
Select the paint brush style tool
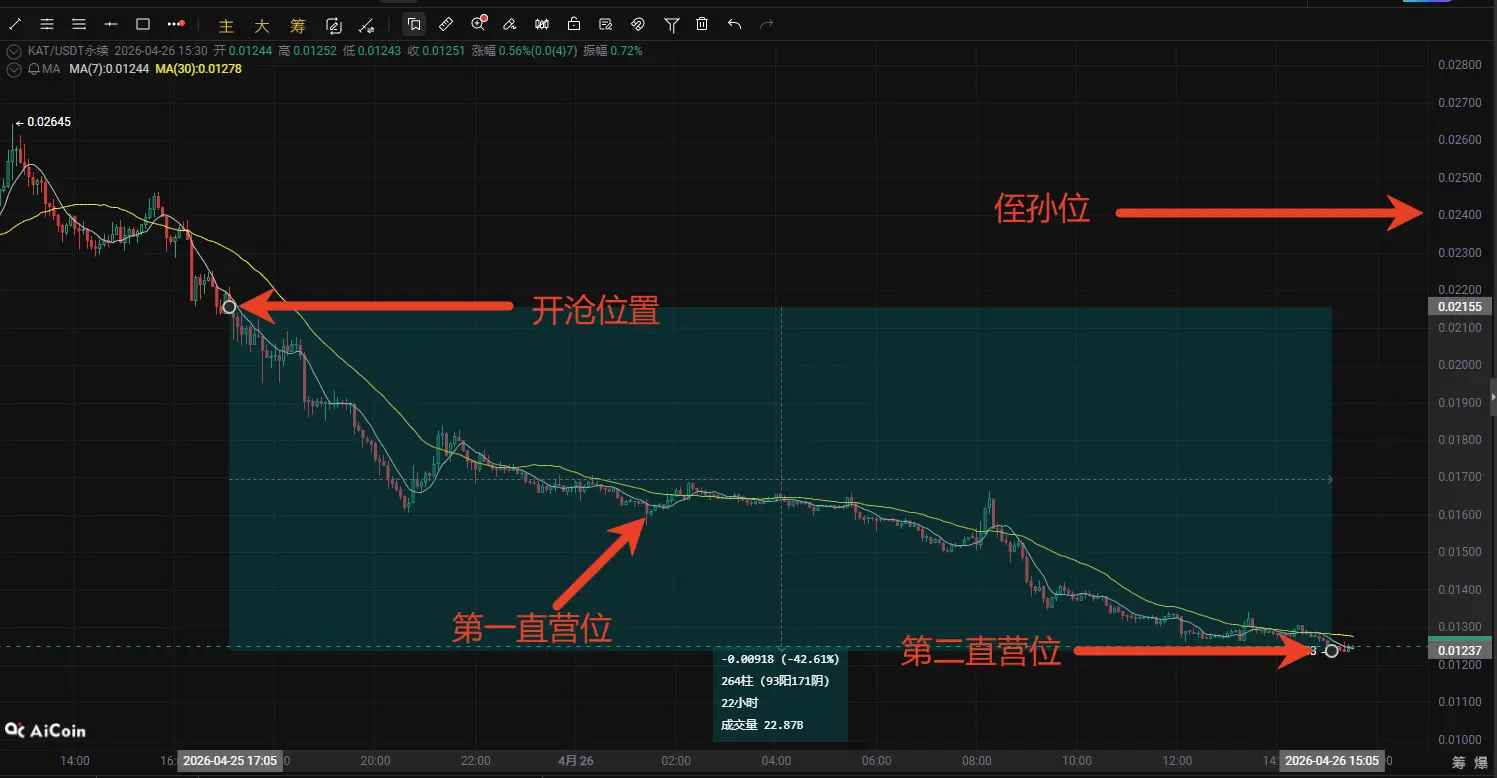coord(510,23)
